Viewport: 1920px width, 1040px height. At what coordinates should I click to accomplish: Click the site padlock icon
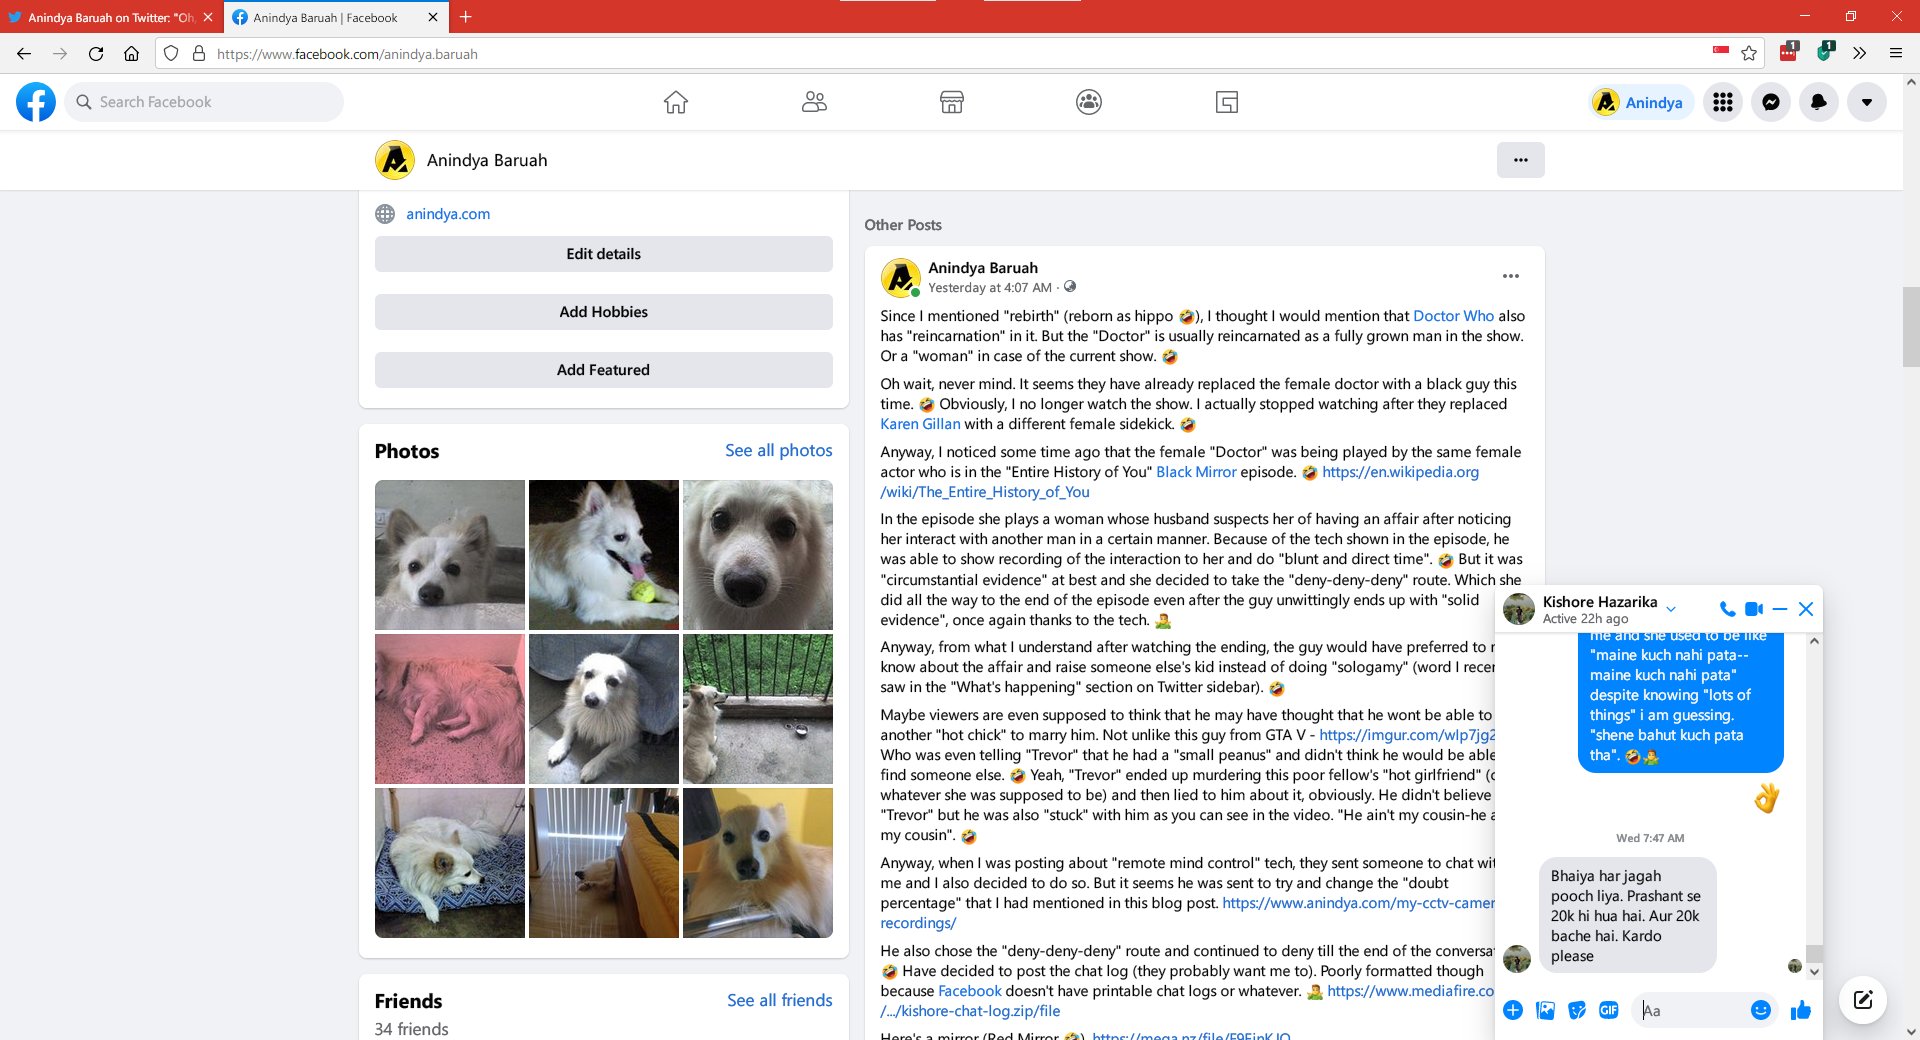pyautogui.click(x=198, y=54)
